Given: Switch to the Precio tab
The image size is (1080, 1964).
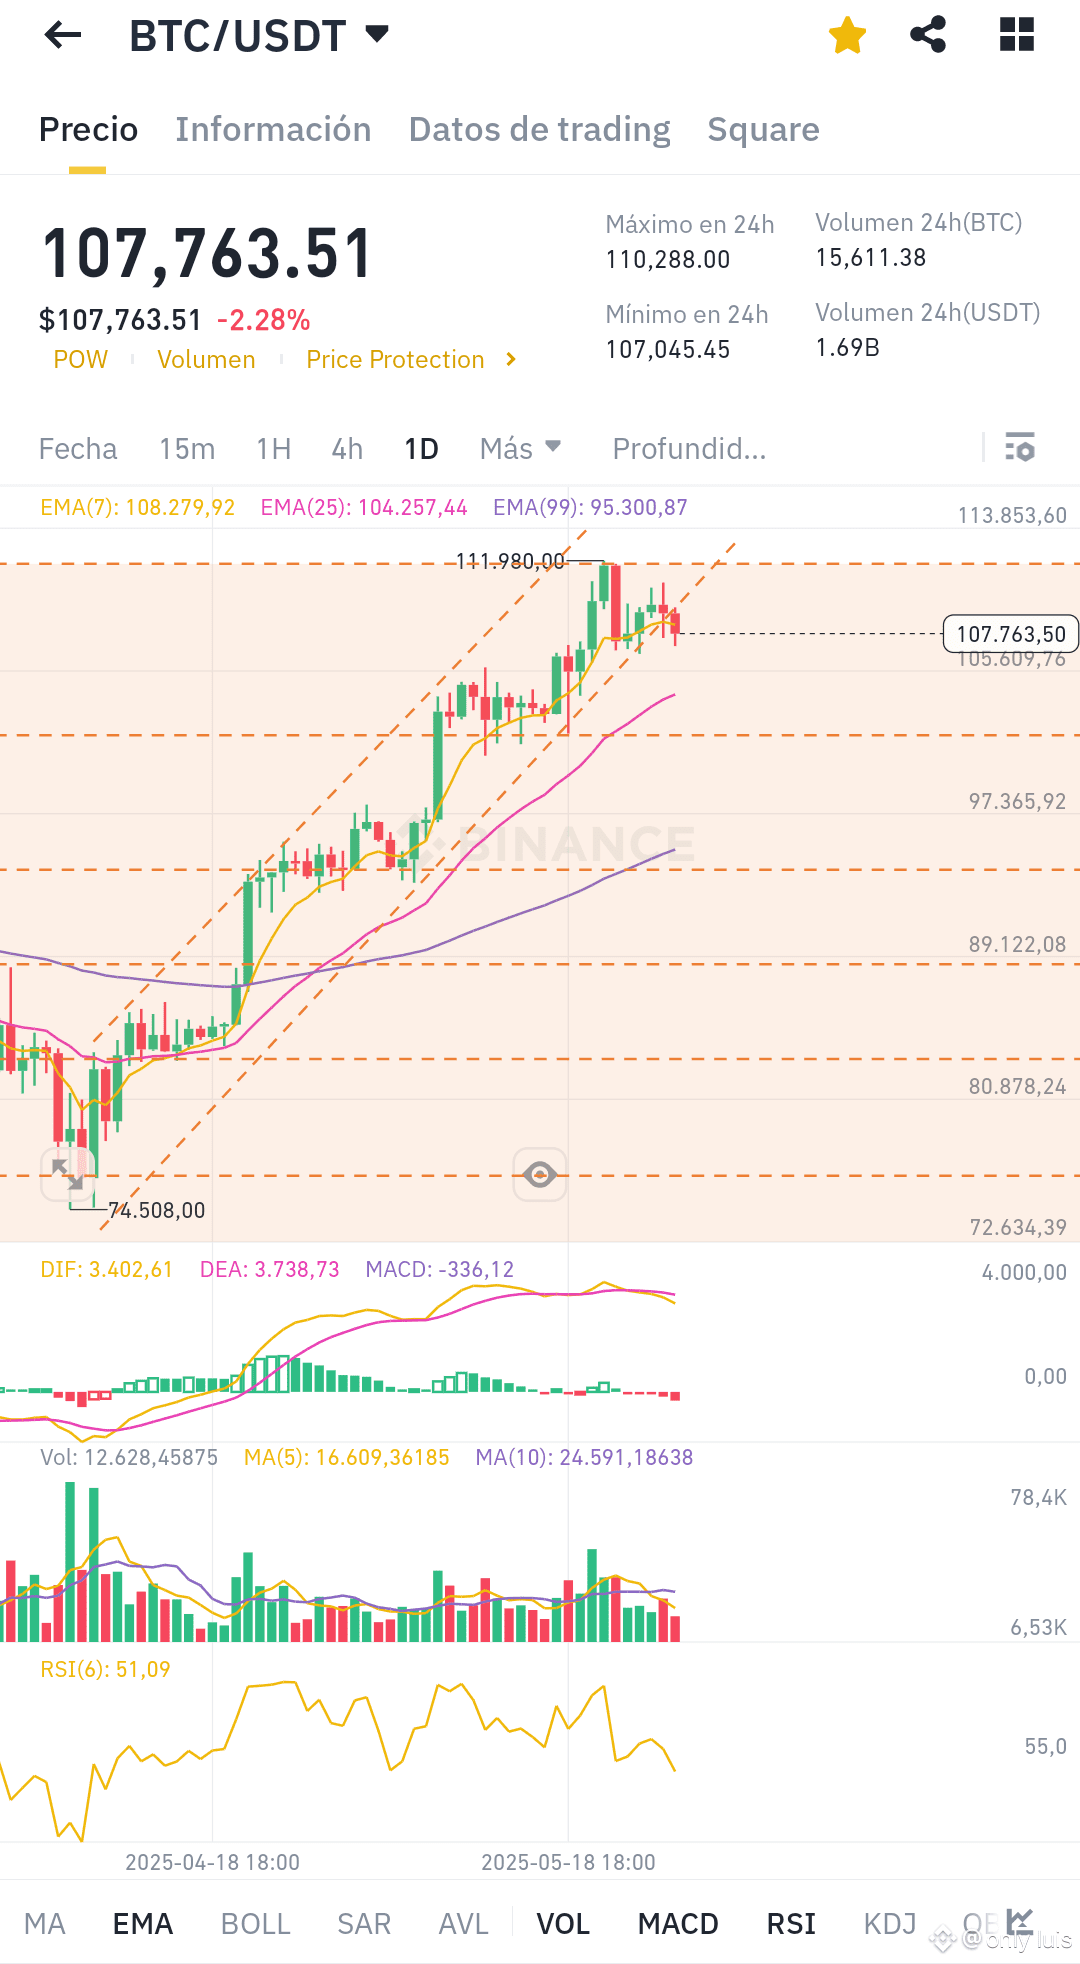Looking at the screenshot, I should pyautogui.click(x=88, y=130).
